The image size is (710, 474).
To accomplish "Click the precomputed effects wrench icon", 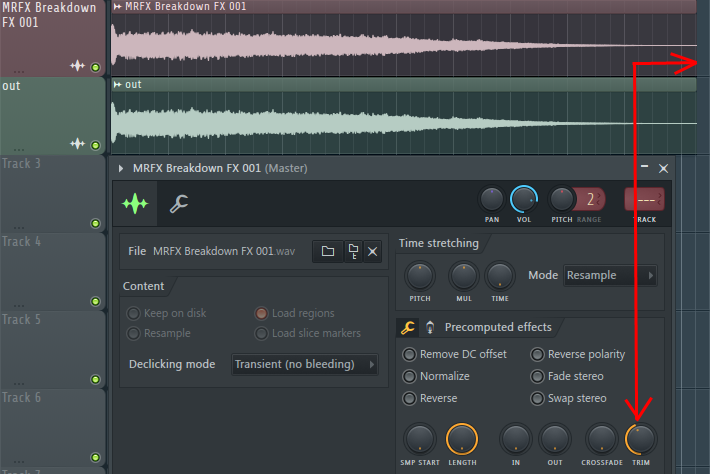I will coord(408,327).
